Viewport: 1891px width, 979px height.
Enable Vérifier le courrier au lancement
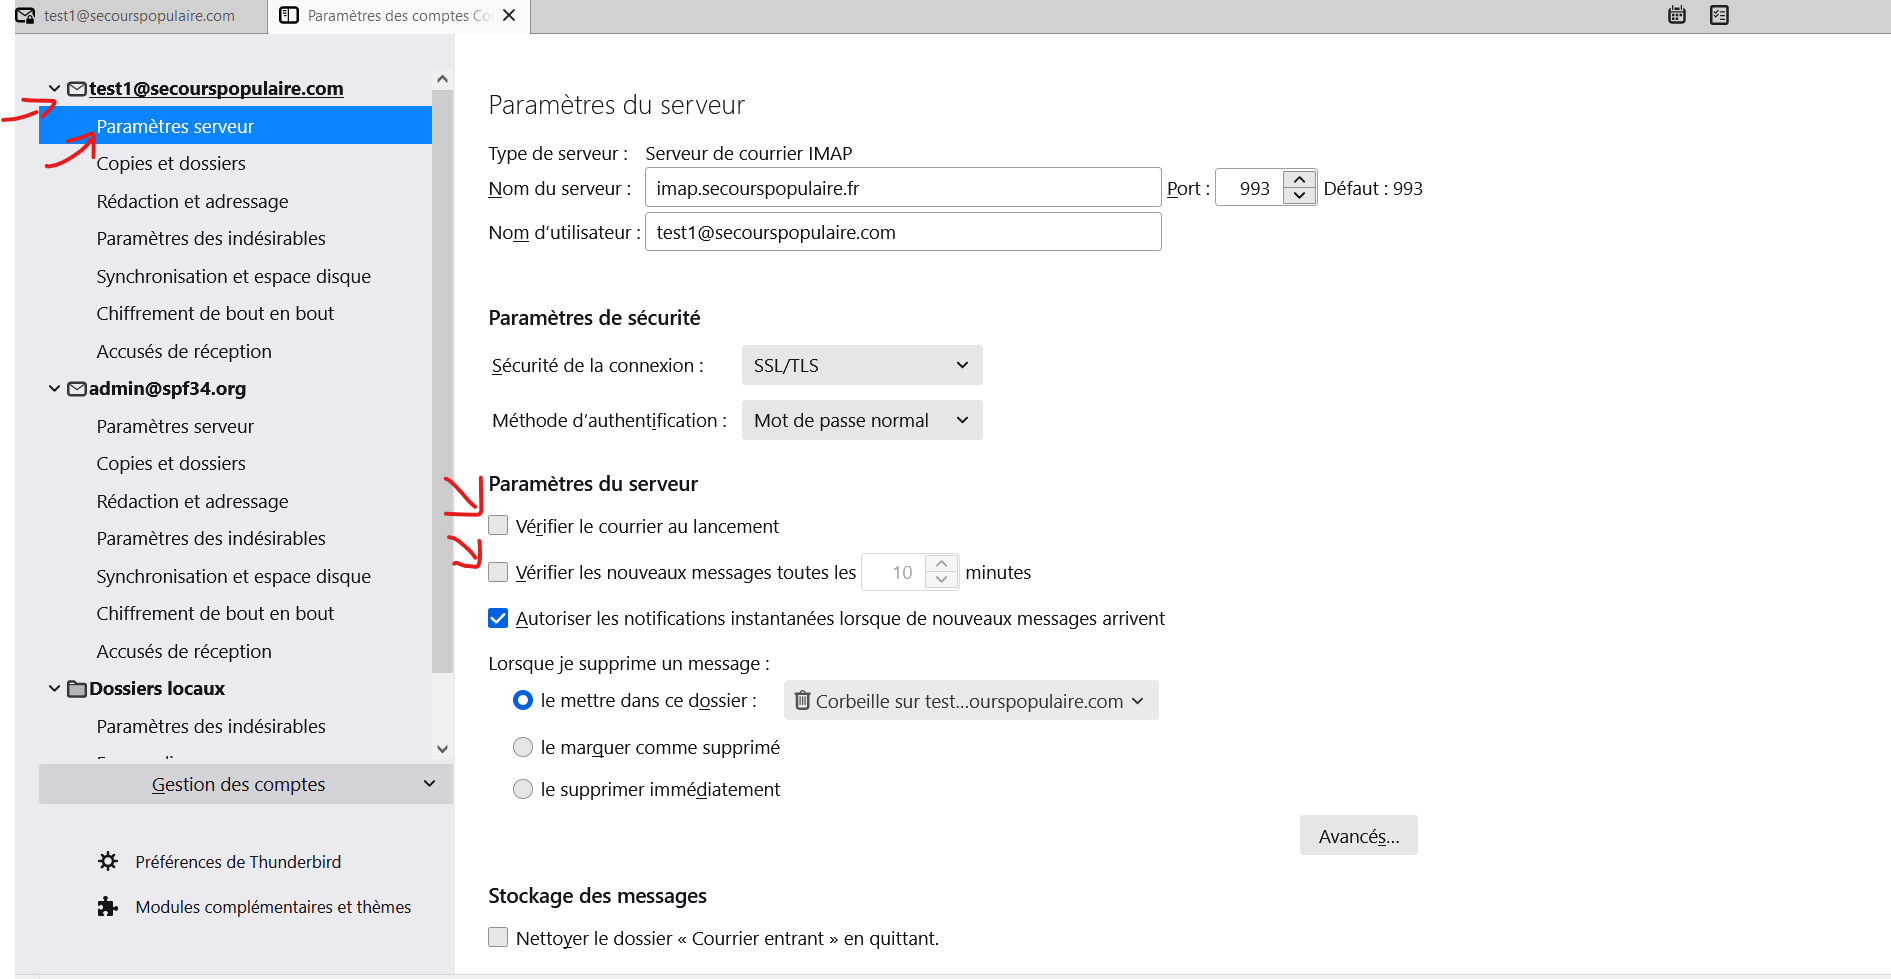pyautogui.click(x=498, y=526)
